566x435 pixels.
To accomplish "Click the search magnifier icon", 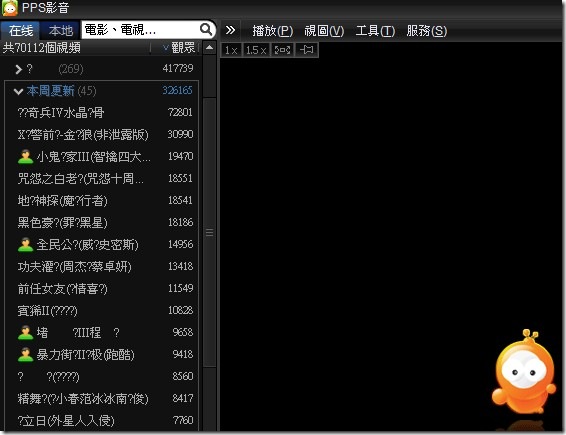I will point(206,29).
